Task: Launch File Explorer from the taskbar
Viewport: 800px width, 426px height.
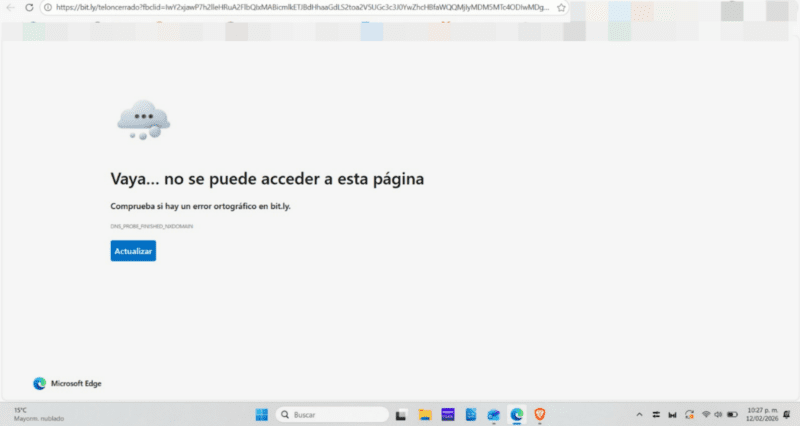Action: (424, 414)
